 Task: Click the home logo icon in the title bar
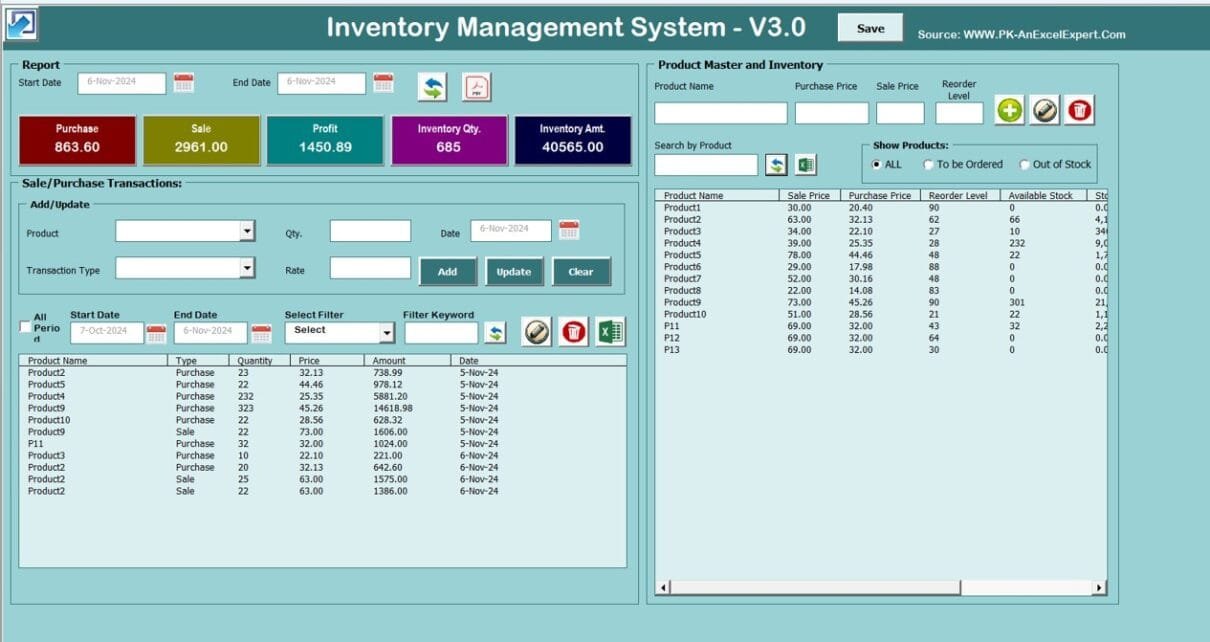[21, 24]
